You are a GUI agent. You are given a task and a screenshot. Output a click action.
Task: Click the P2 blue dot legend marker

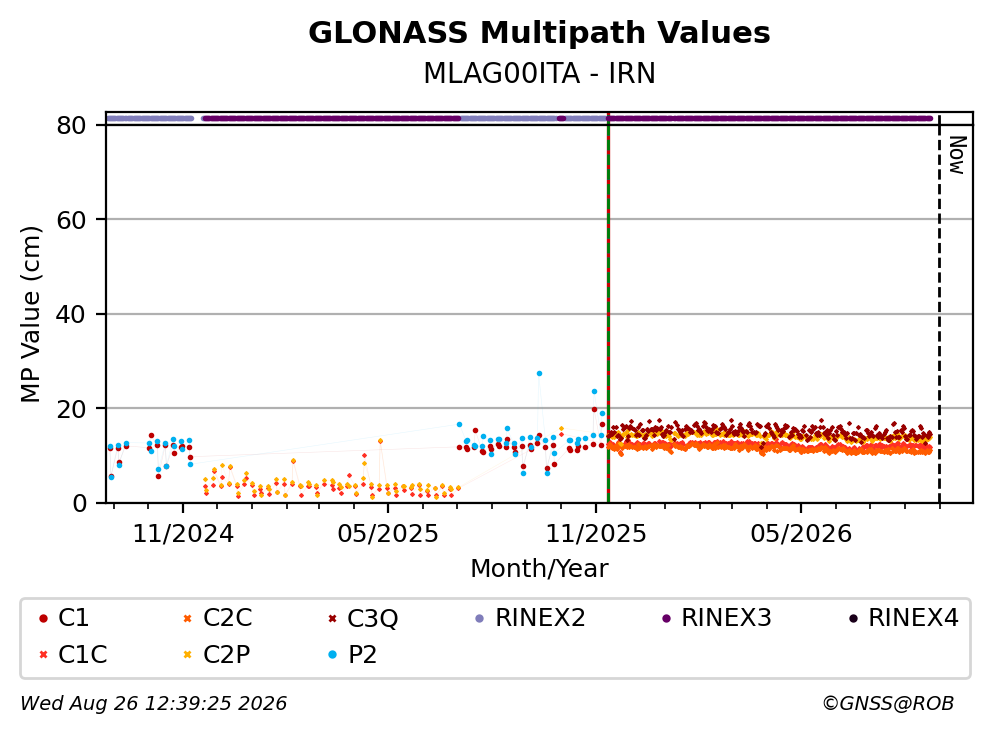[332, 654]
